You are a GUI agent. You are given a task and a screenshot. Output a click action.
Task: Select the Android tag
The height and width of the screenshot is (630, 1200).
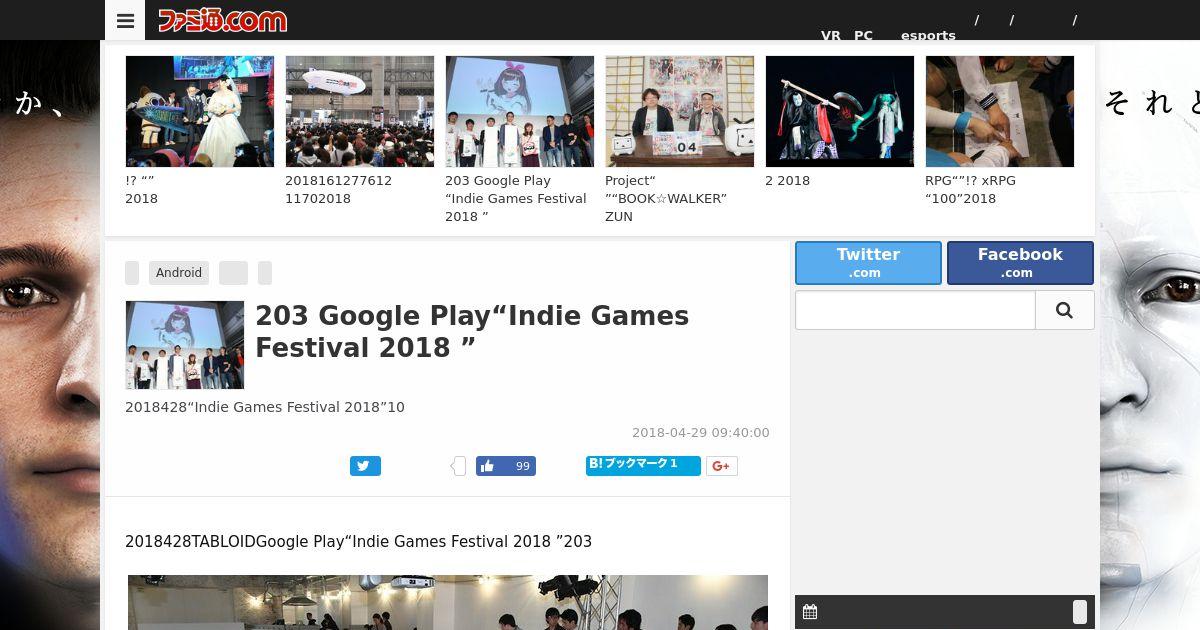pos(179,273)
